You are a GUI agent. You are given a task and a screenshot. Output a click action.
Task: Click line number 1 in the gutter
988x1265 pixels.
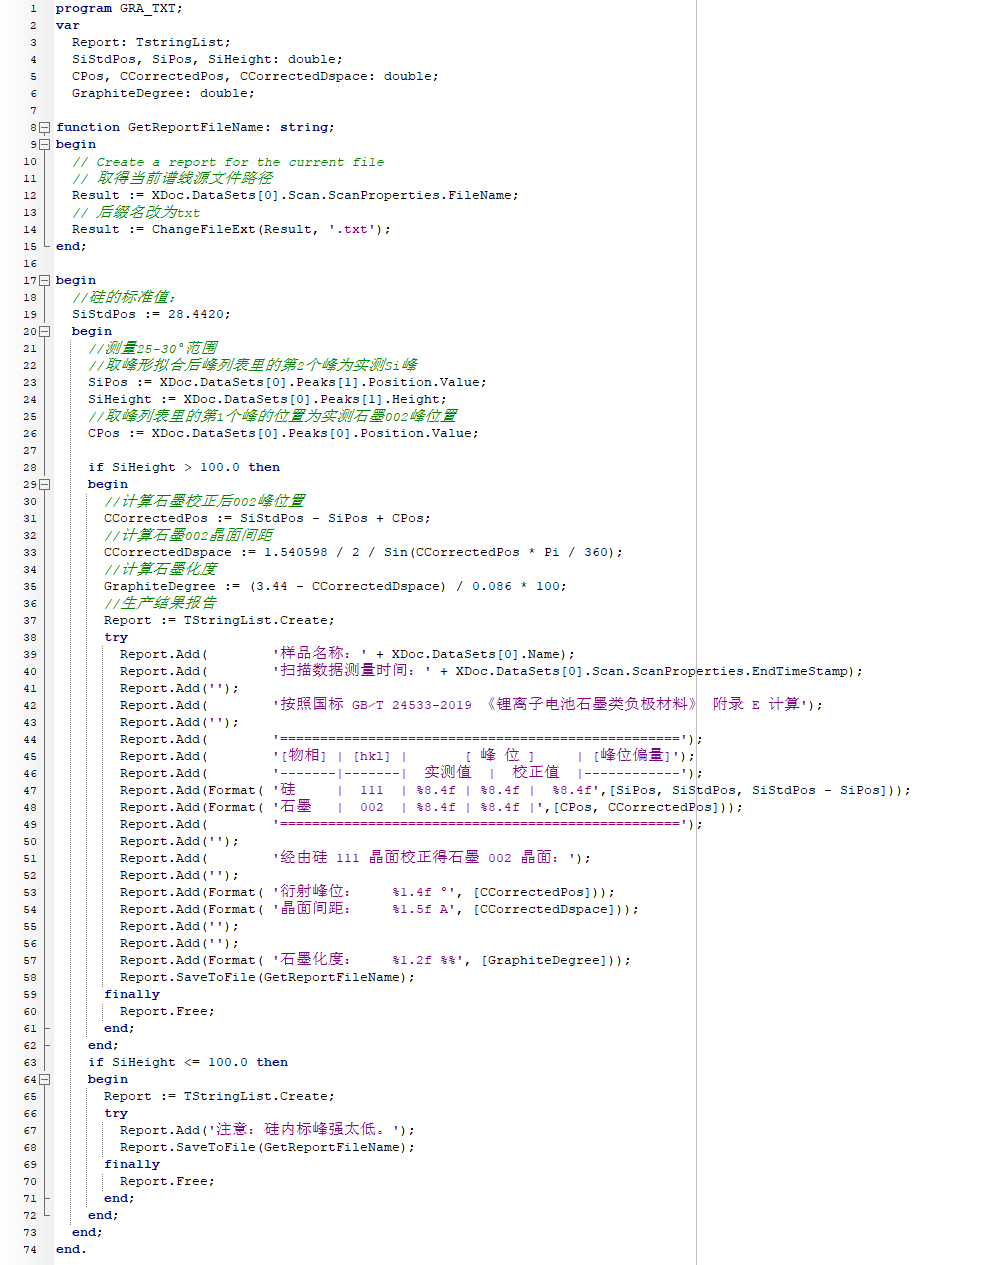[33, 8]
